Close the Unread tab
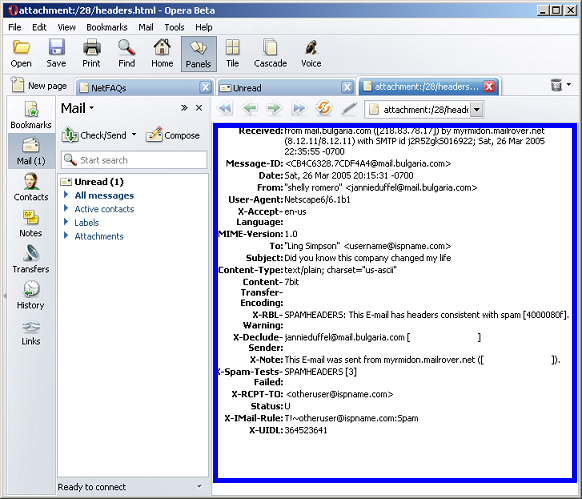The width and height of the screenshot is (582, 499). click(347, 88)
